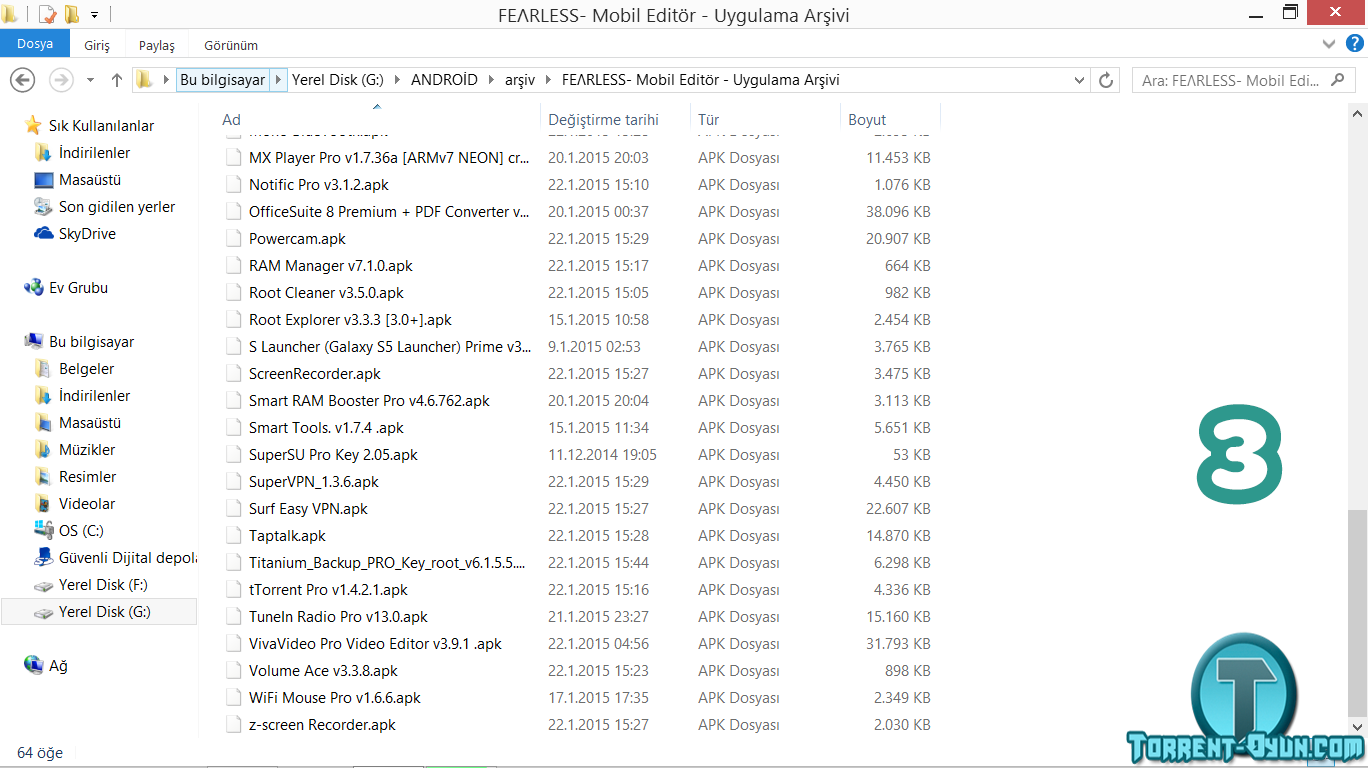1368x768 pixels.
Task: Refresh the current folder view
Action: pyautogui.click(x=1105, y=80)
